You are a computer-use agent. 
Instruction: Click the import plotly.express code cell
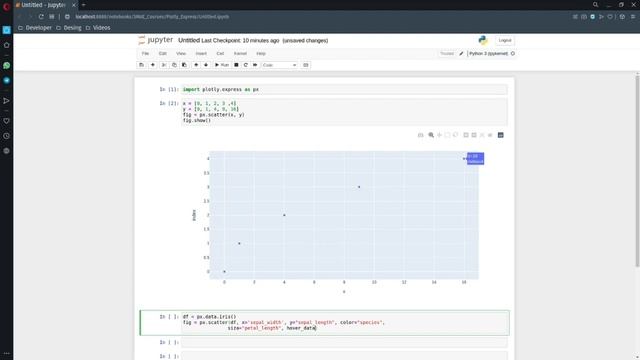click(344, 89)
